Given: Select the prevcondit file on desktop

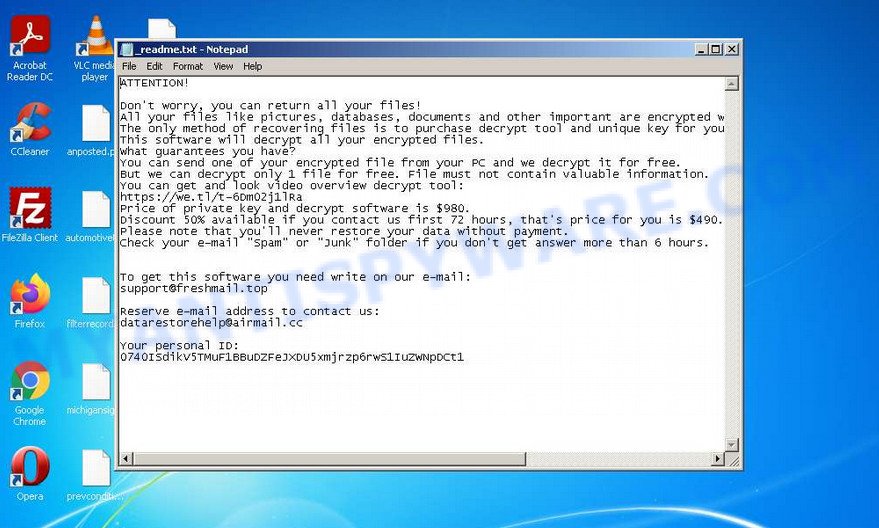Looking at the screenshot, I should (x=94, y=475).
